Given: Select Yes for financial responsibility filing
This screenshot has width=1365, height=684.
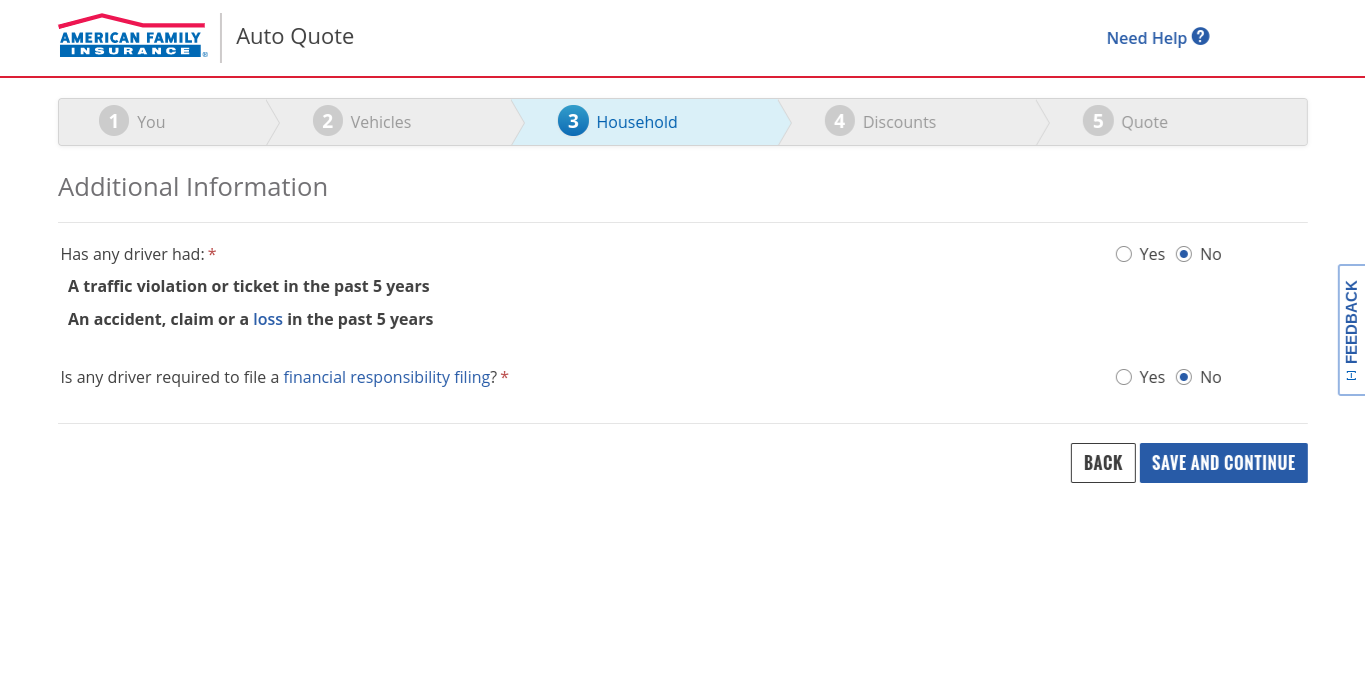Looking at the screenshot, I should (x=1124, y=377).
